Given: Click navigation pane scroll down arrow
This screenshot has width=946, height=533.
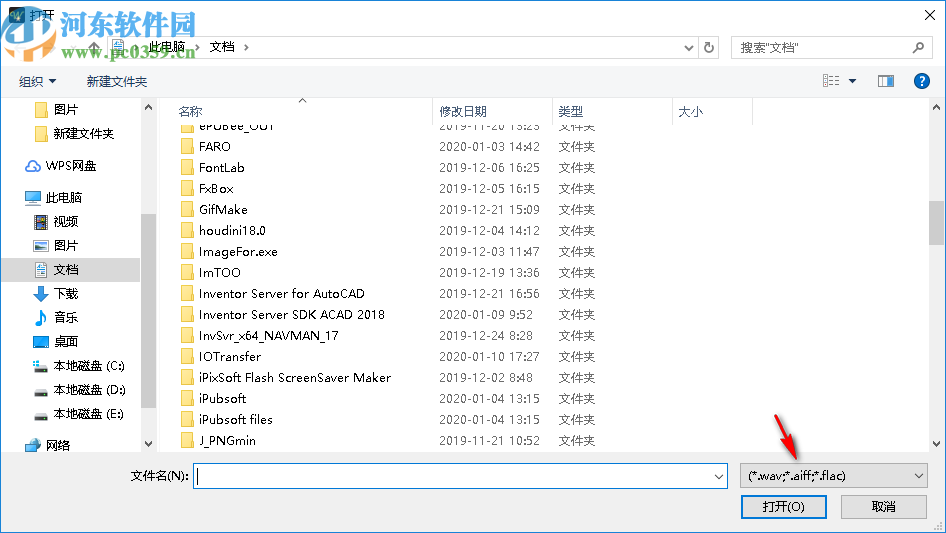Looking at the screenshot, I should pyautogui.click(x=148, y=444).
